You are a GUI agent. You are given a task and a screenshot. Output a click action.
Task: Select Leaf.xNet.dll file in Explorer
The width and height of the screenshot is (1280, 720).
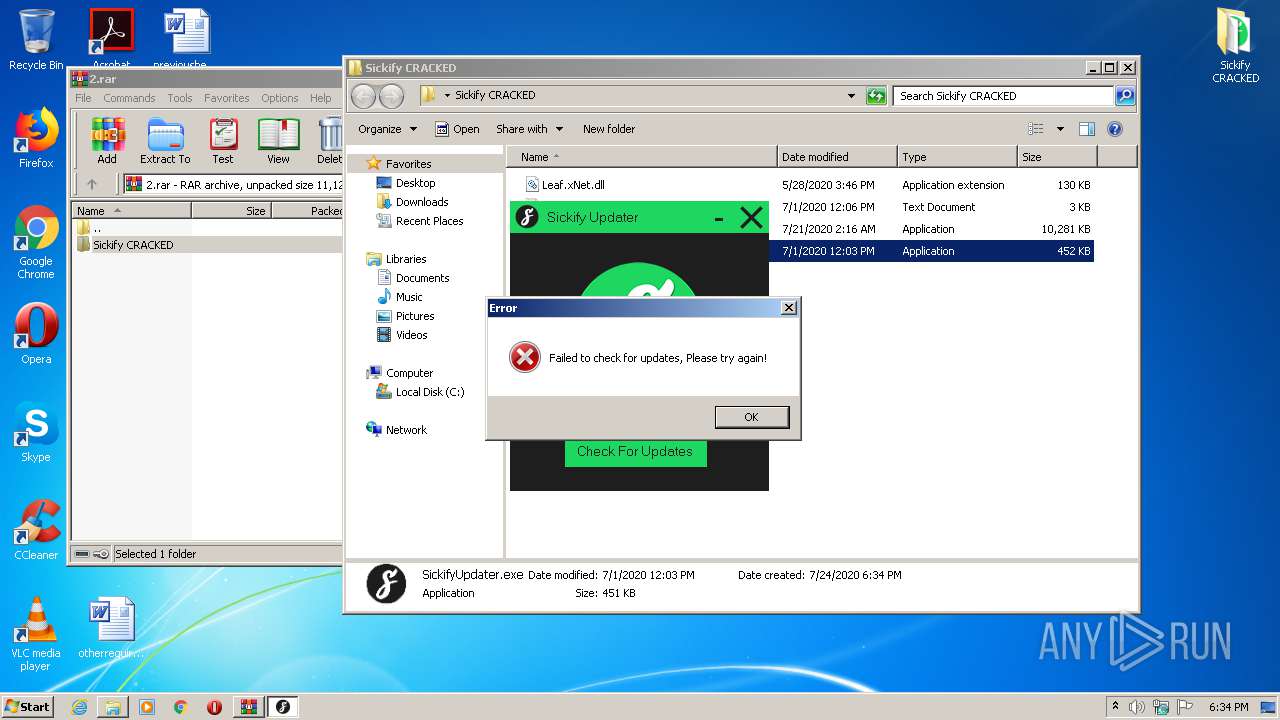pos(573,185)
